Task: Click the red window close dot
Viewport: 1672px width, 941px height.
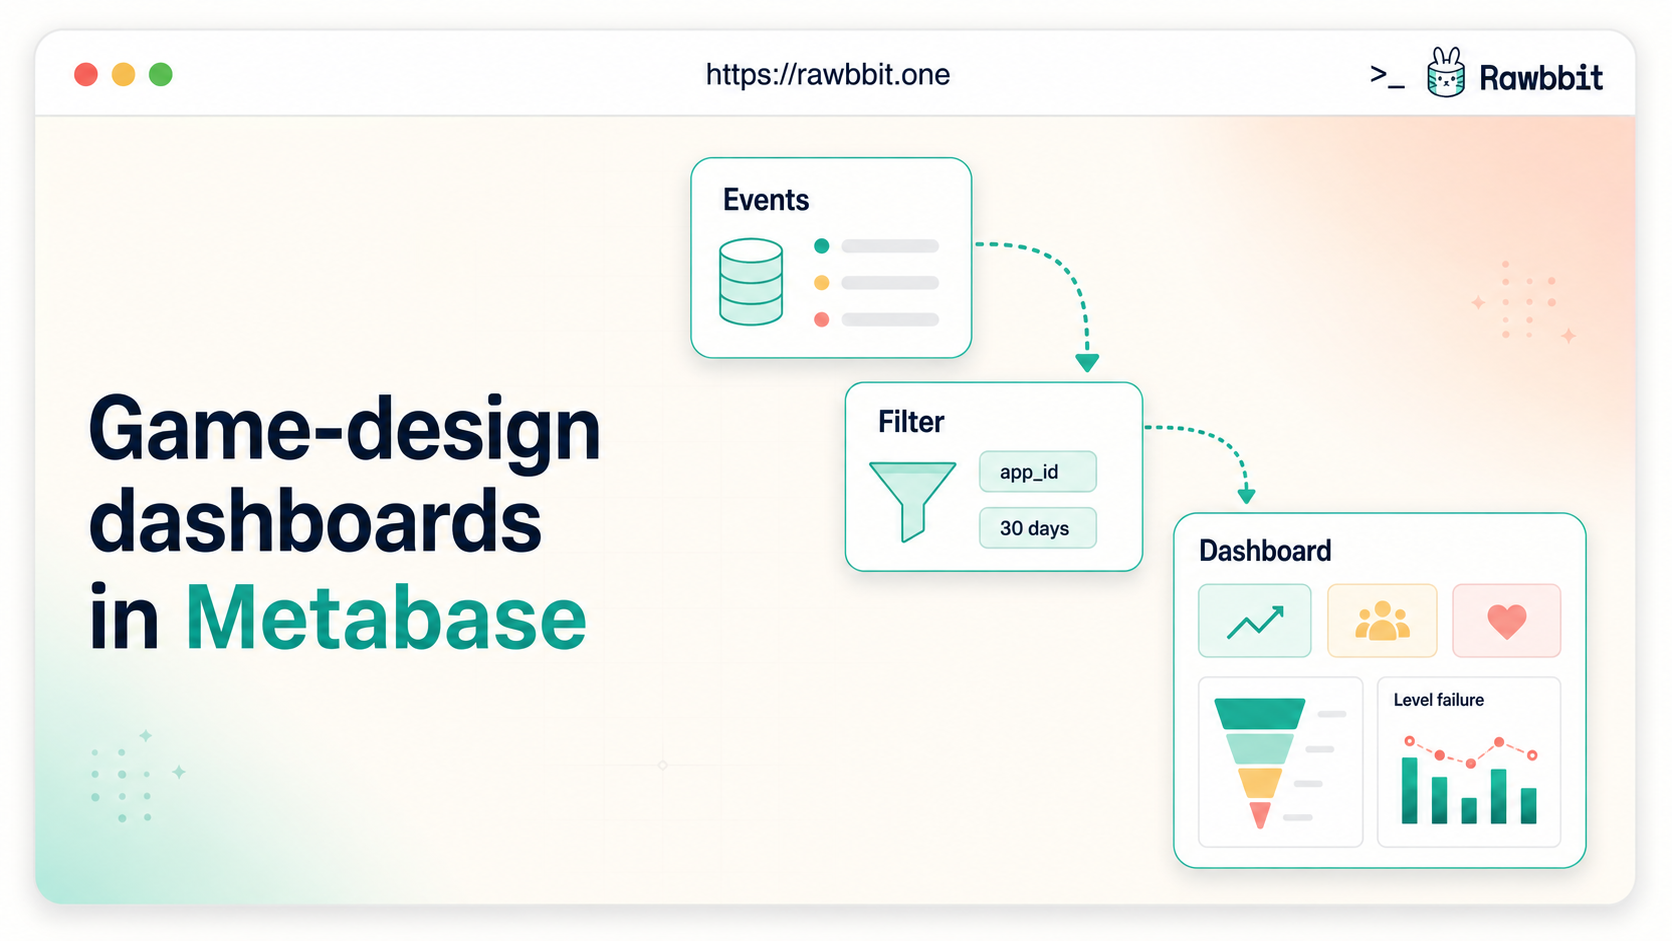Action: click(86, 75)
